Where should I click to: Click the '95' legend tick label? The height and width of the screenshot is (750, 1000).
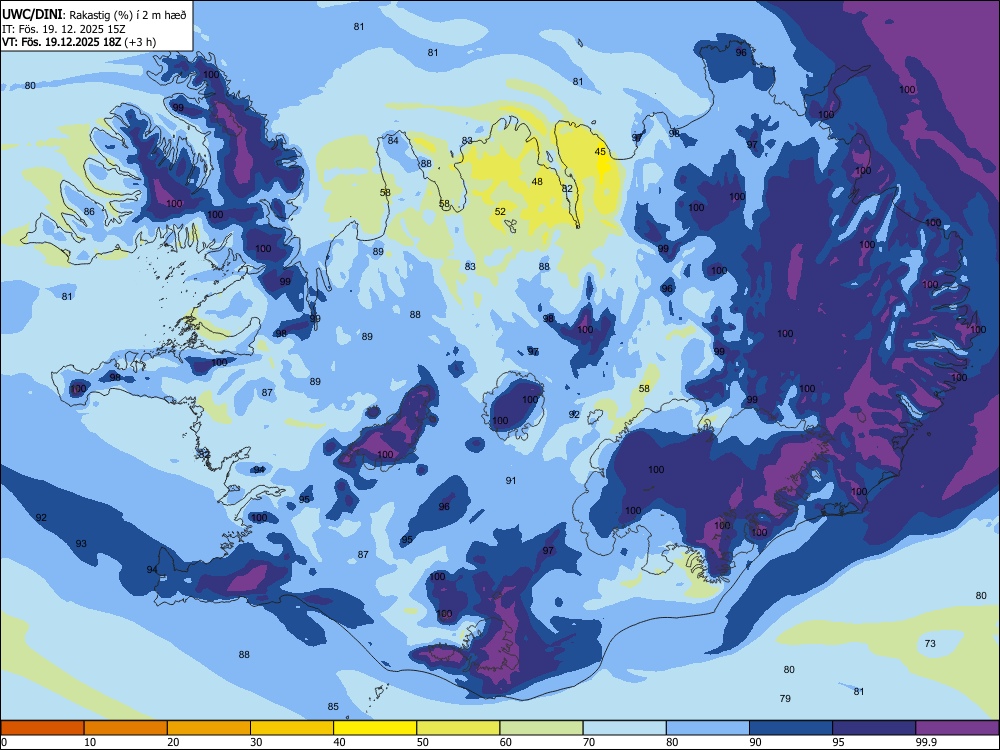[838, 742]
